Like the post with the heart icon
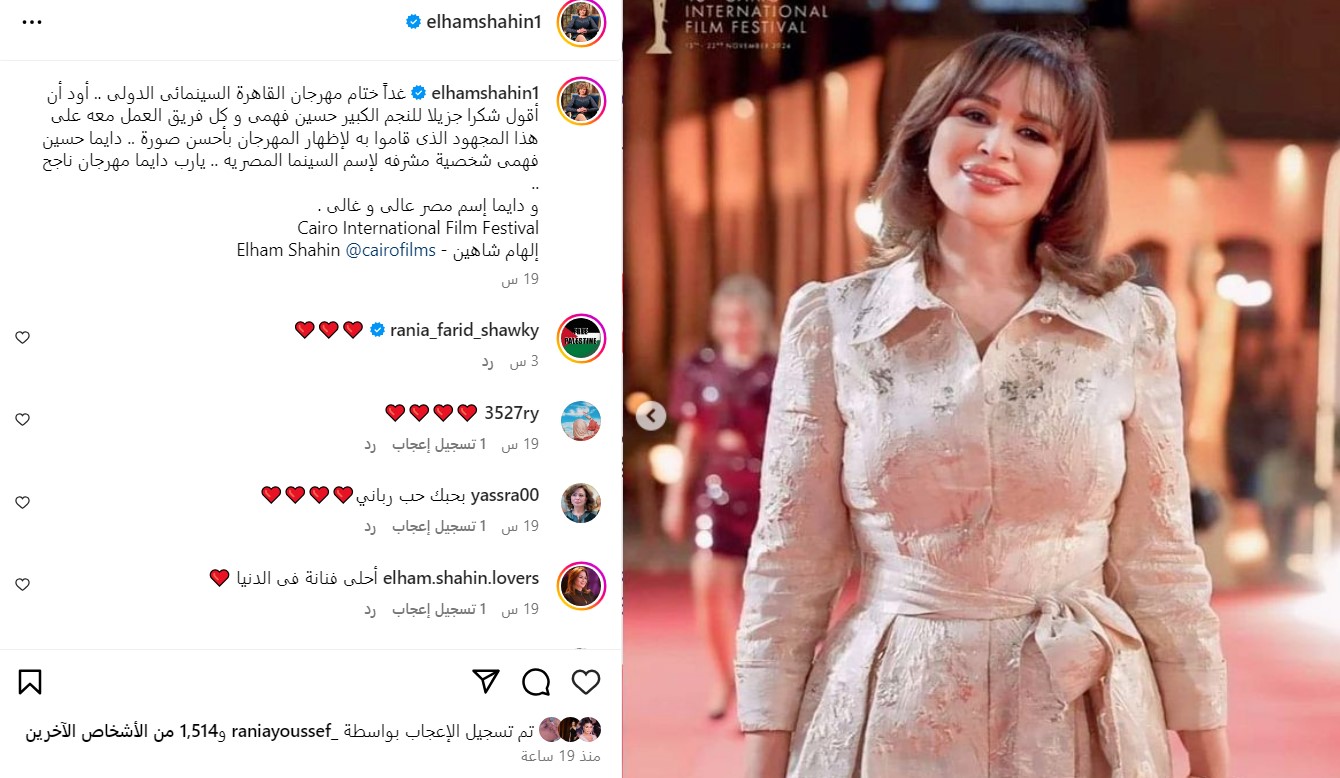 point(586,682)
